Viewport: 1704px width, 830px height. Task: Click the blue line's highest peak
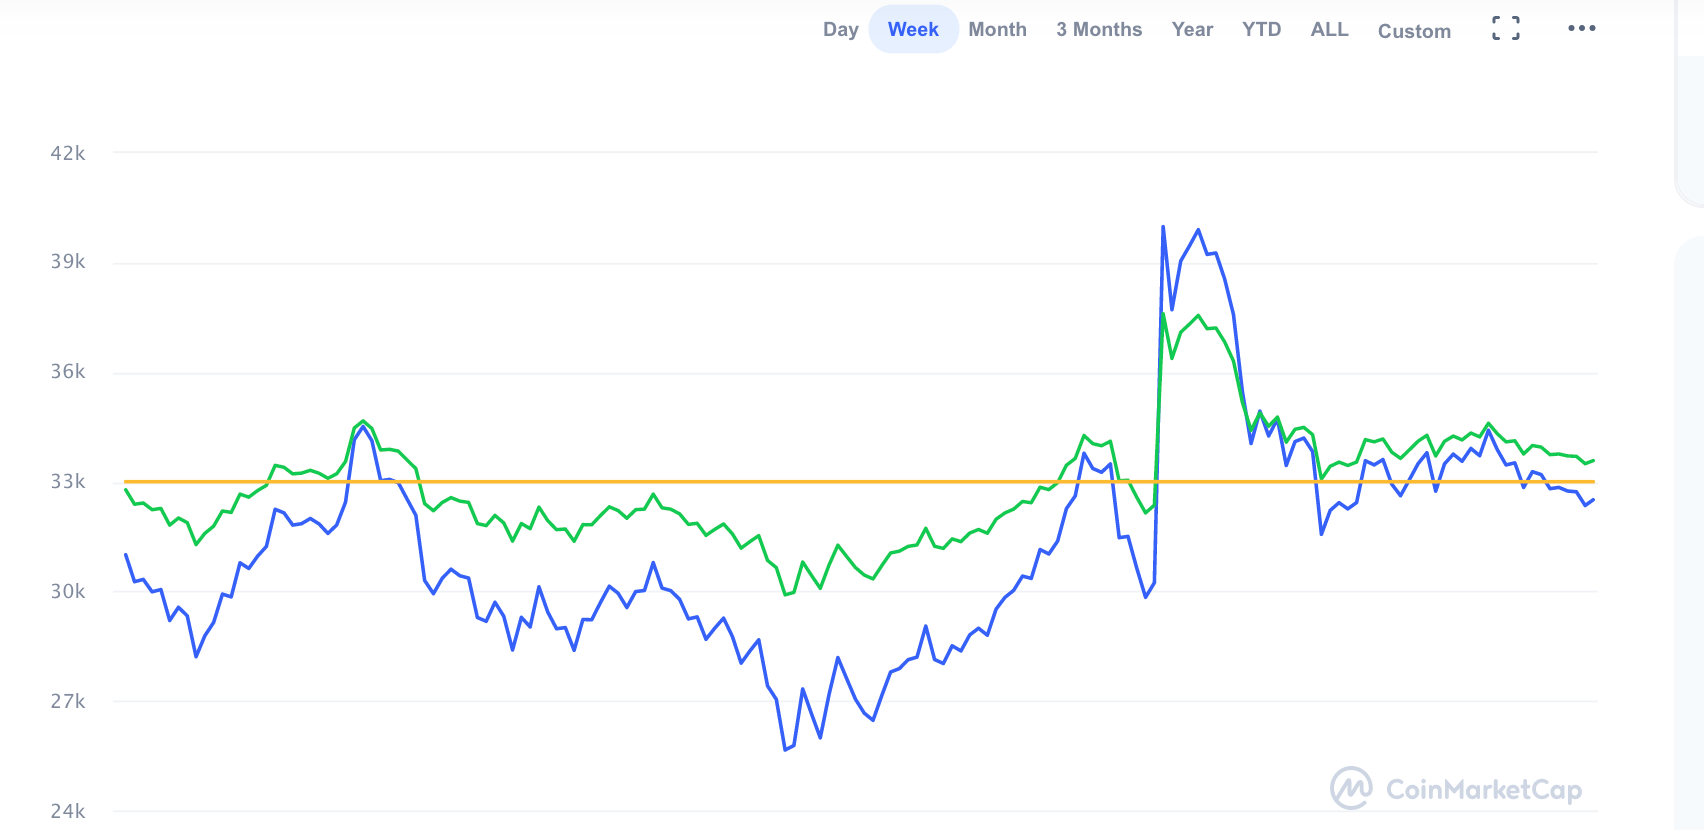pos(1163,228)
